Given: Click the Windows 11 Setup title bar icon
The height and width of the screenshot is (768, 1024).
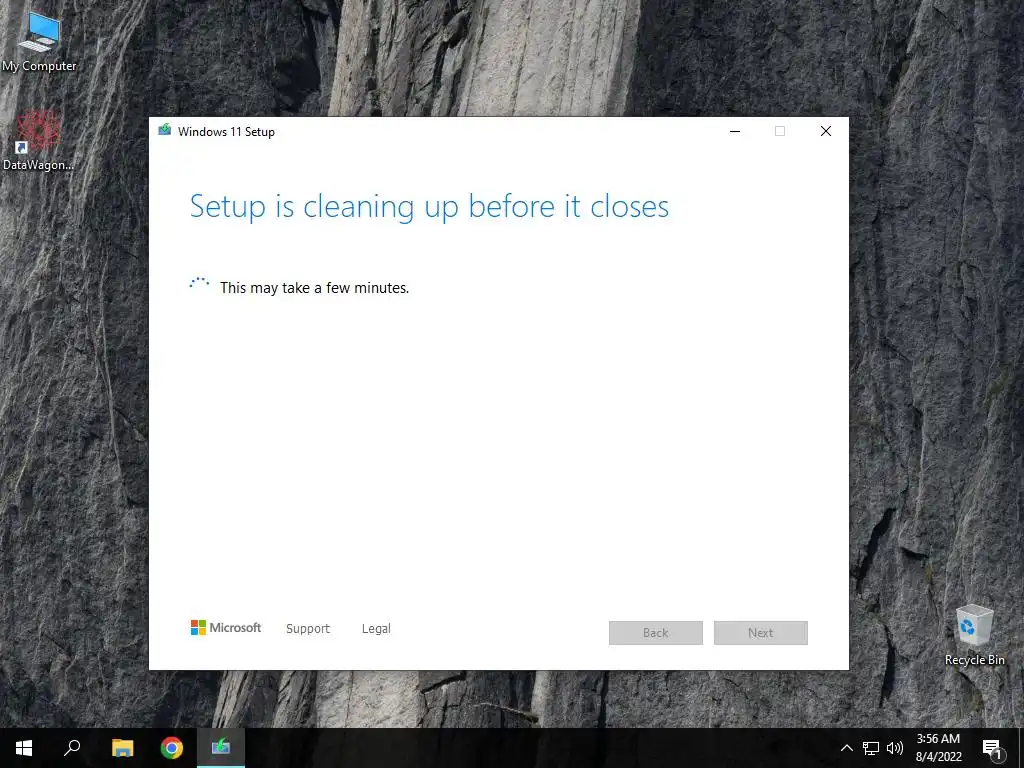Looking at the screenshot, I should pyautogui.click(x=165, y=131).
